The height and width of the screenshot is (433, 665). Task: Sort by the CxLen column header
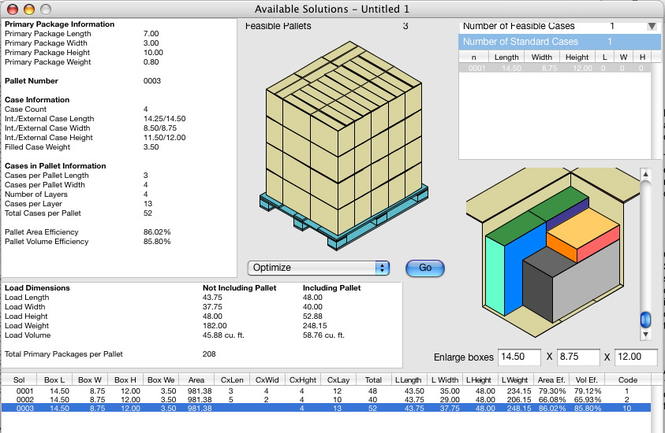(232, 380)
